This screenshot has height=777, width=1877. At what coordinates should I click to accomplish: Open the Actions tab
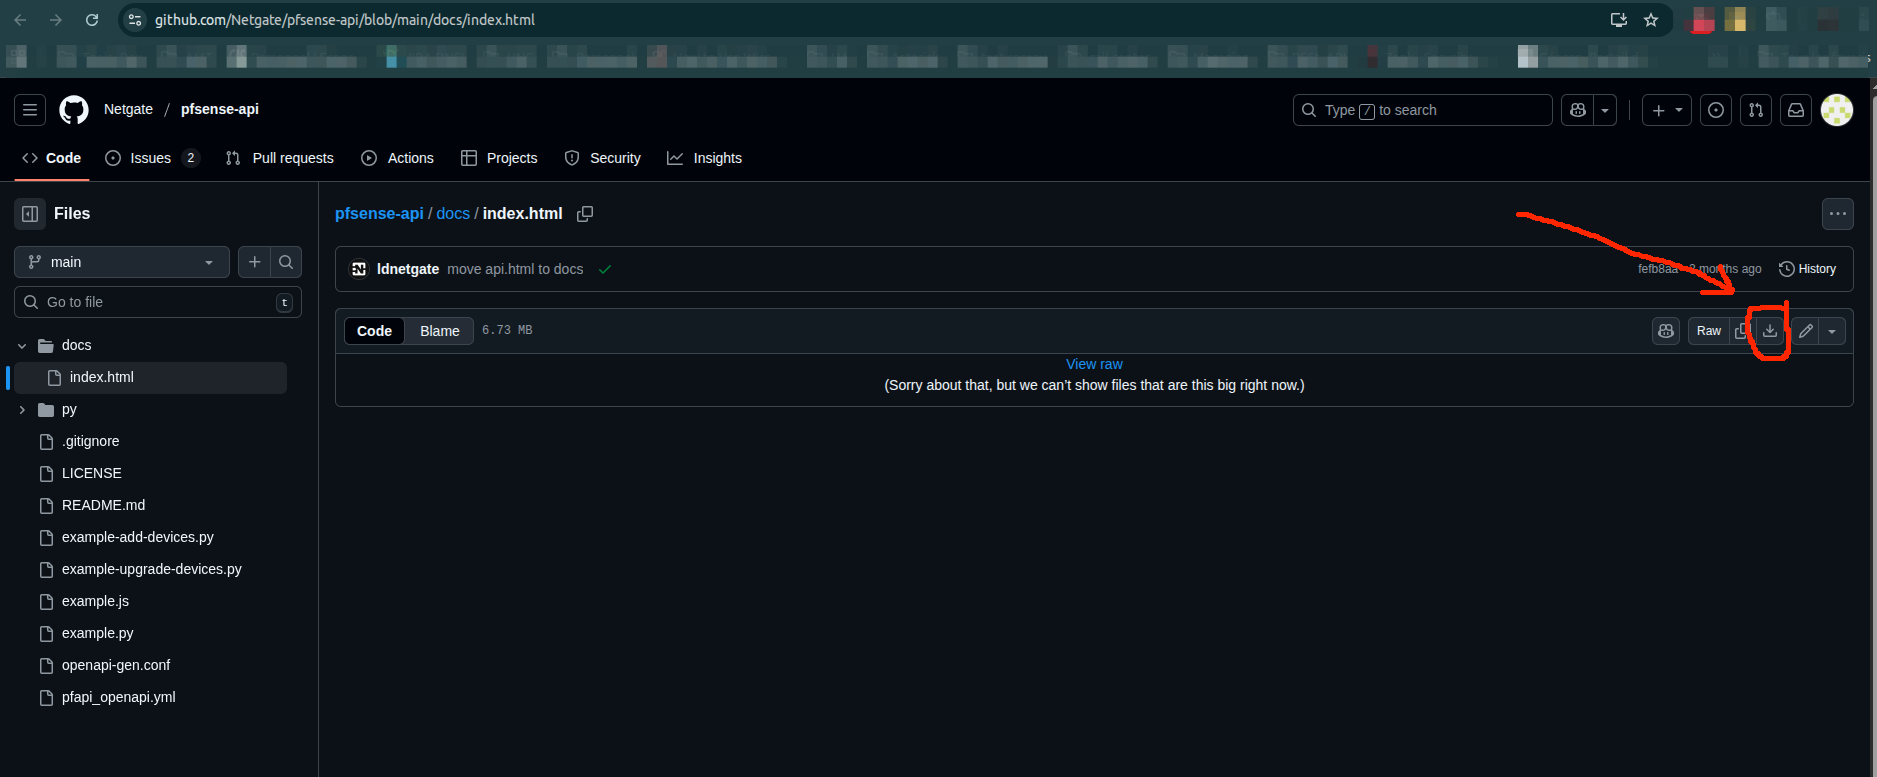[398, 158]
